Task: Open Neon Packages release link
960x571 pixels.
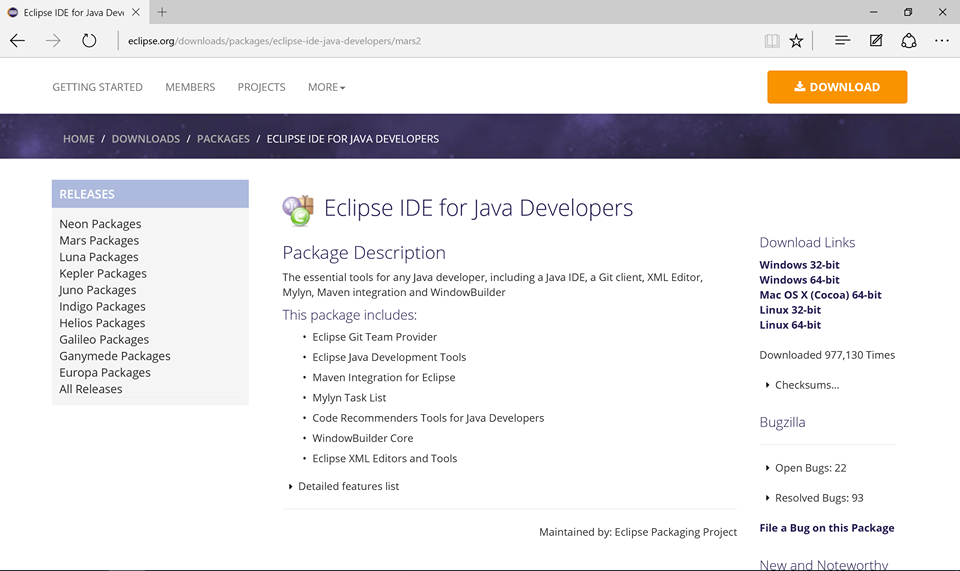Action: click(100, 224)
